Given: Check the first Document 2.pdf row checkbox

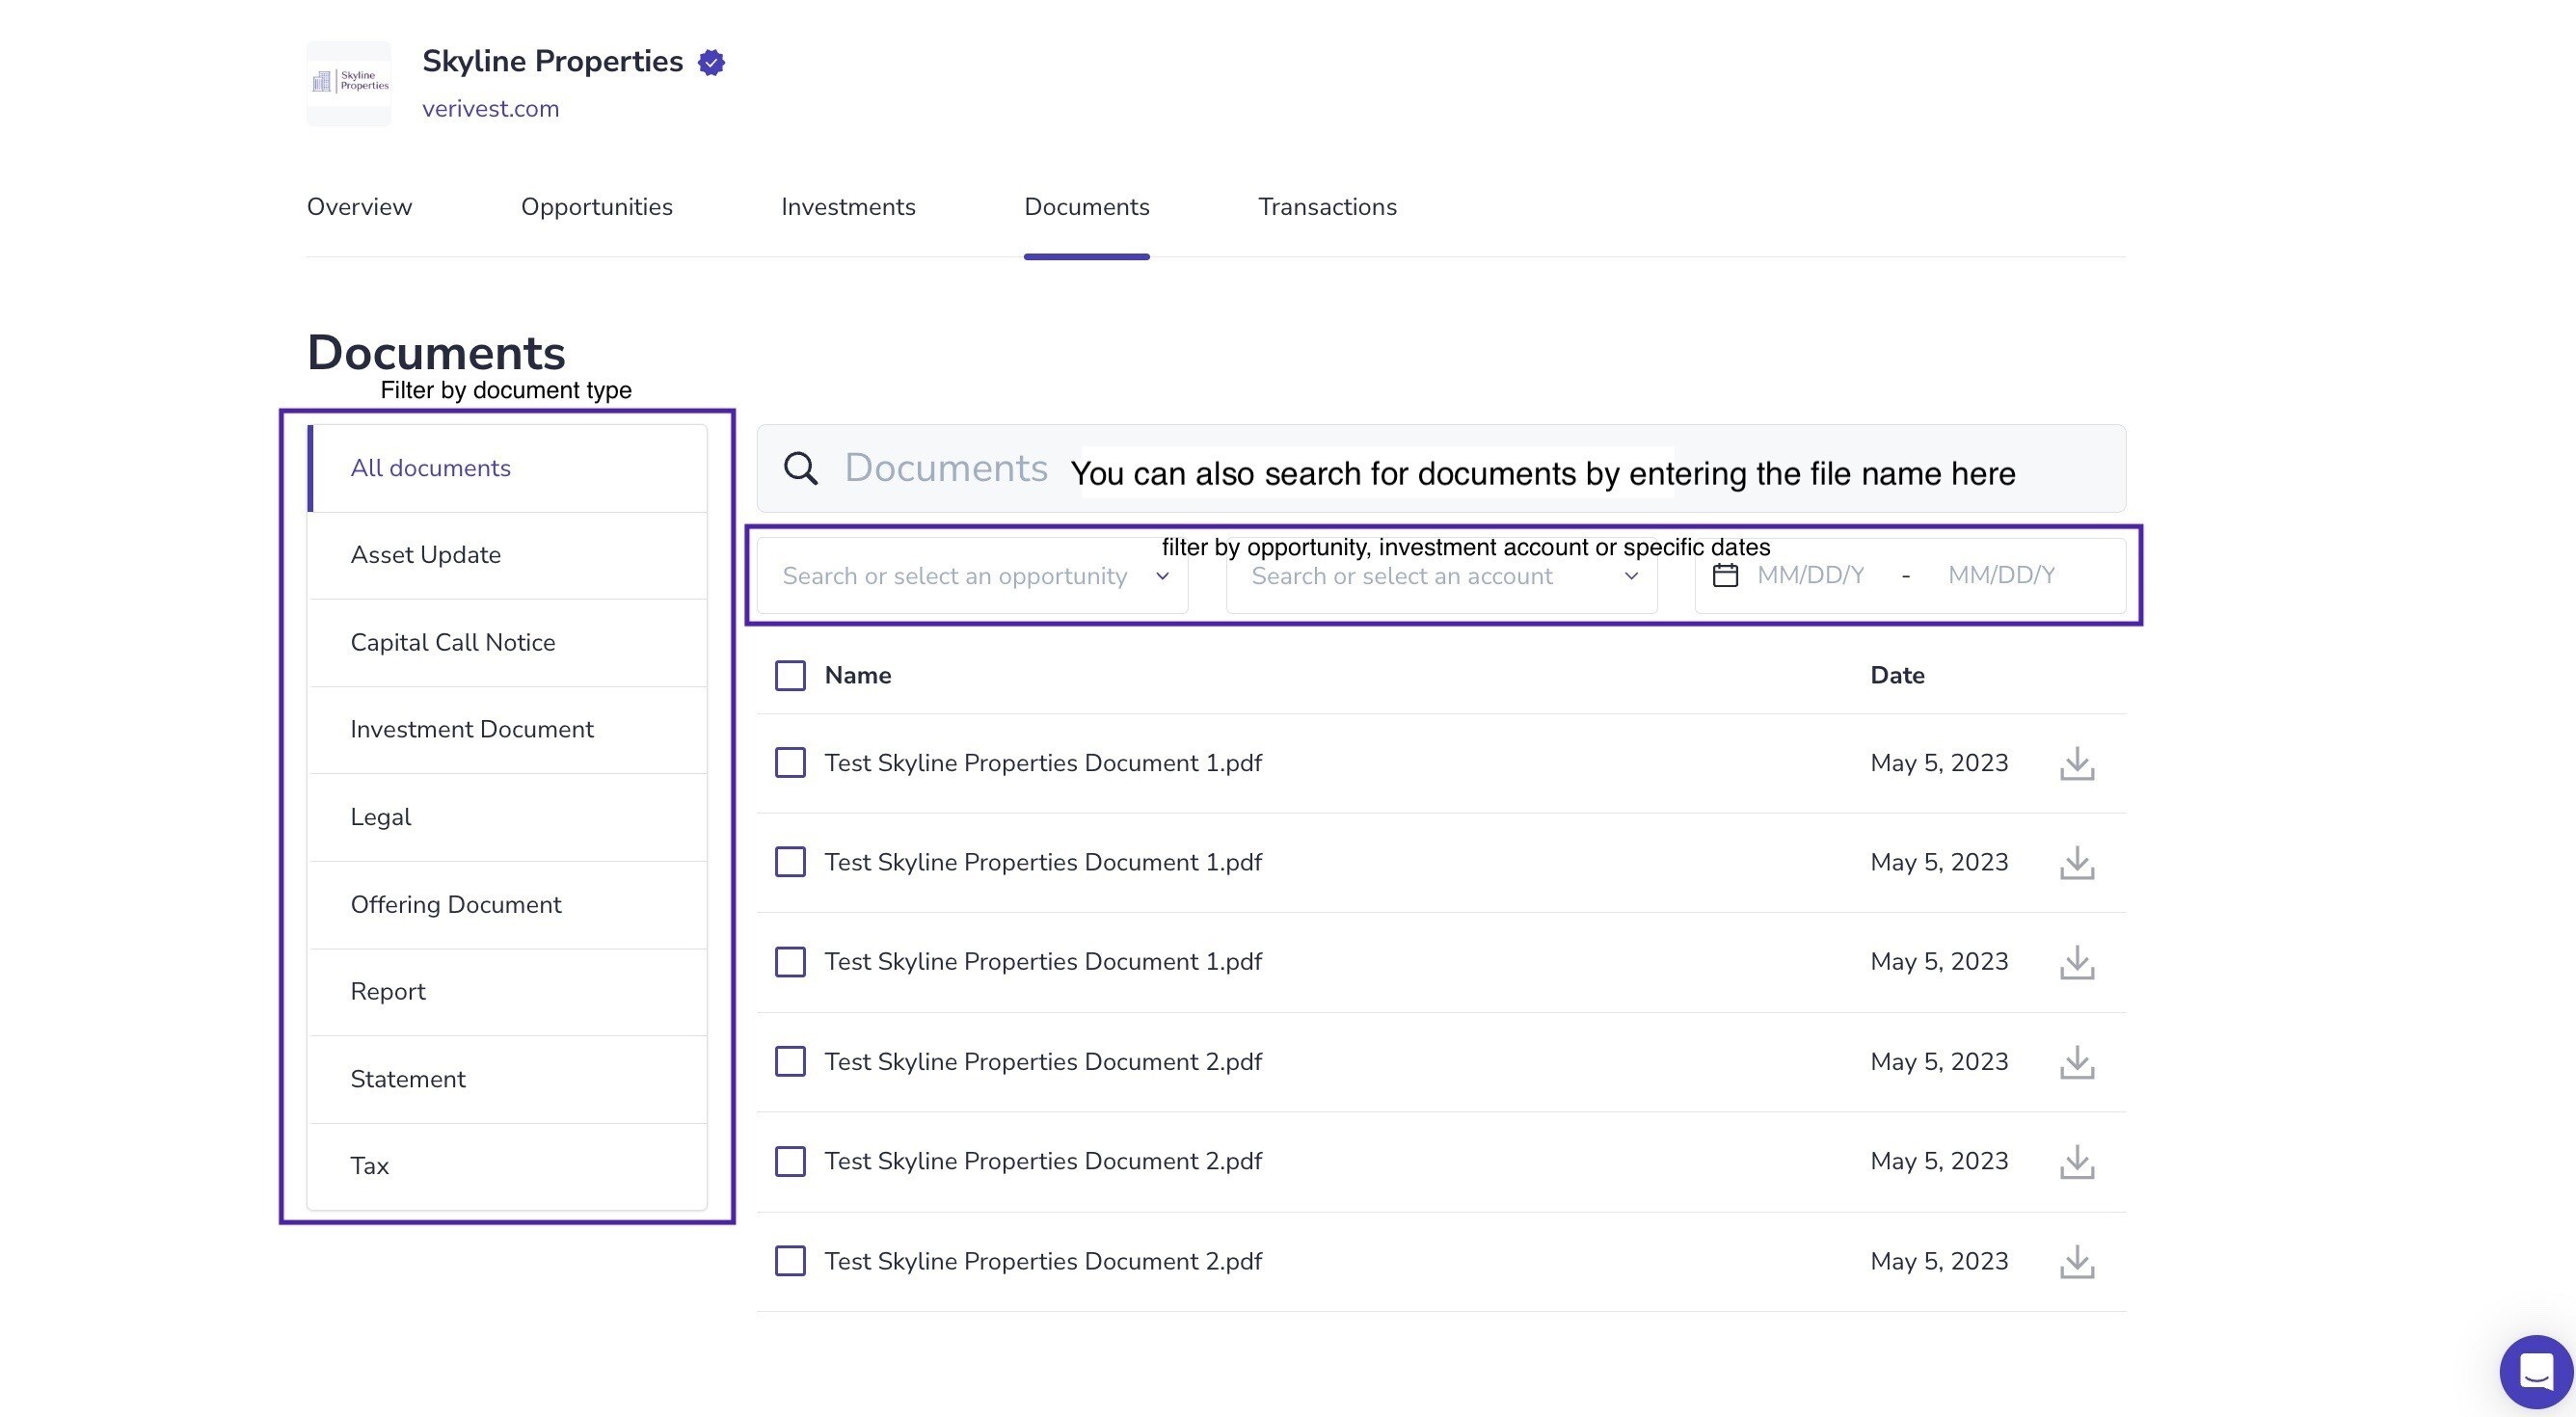Looking at the screenshot, I should click(x=790, y=1061).
